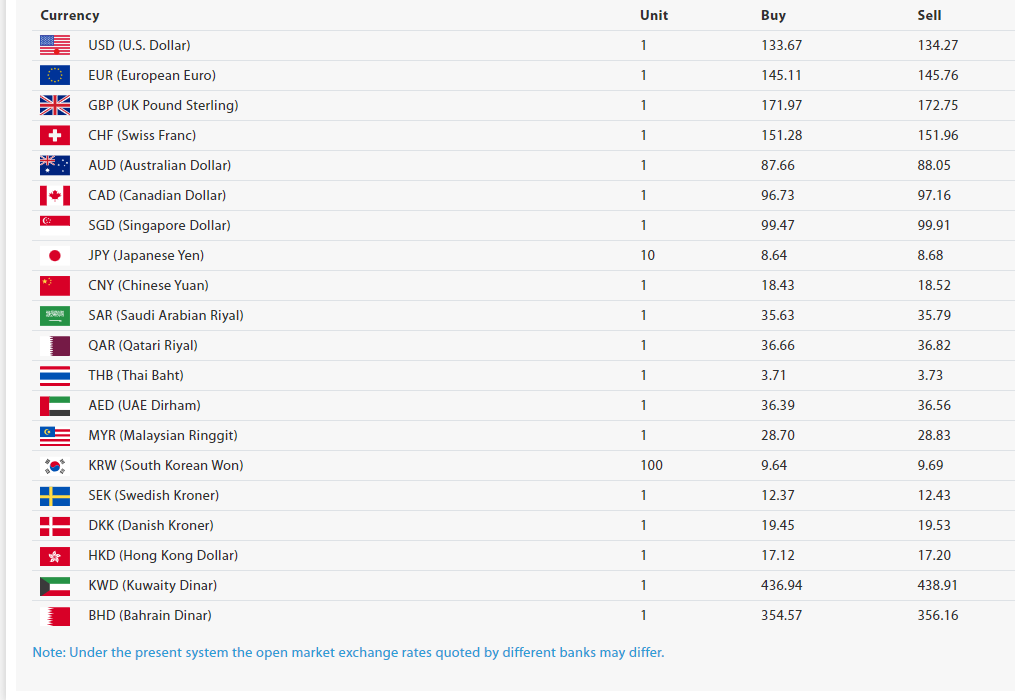Select the Currency column header
The width and height of the screenshot is (1015, 700).
pos(70,15)
